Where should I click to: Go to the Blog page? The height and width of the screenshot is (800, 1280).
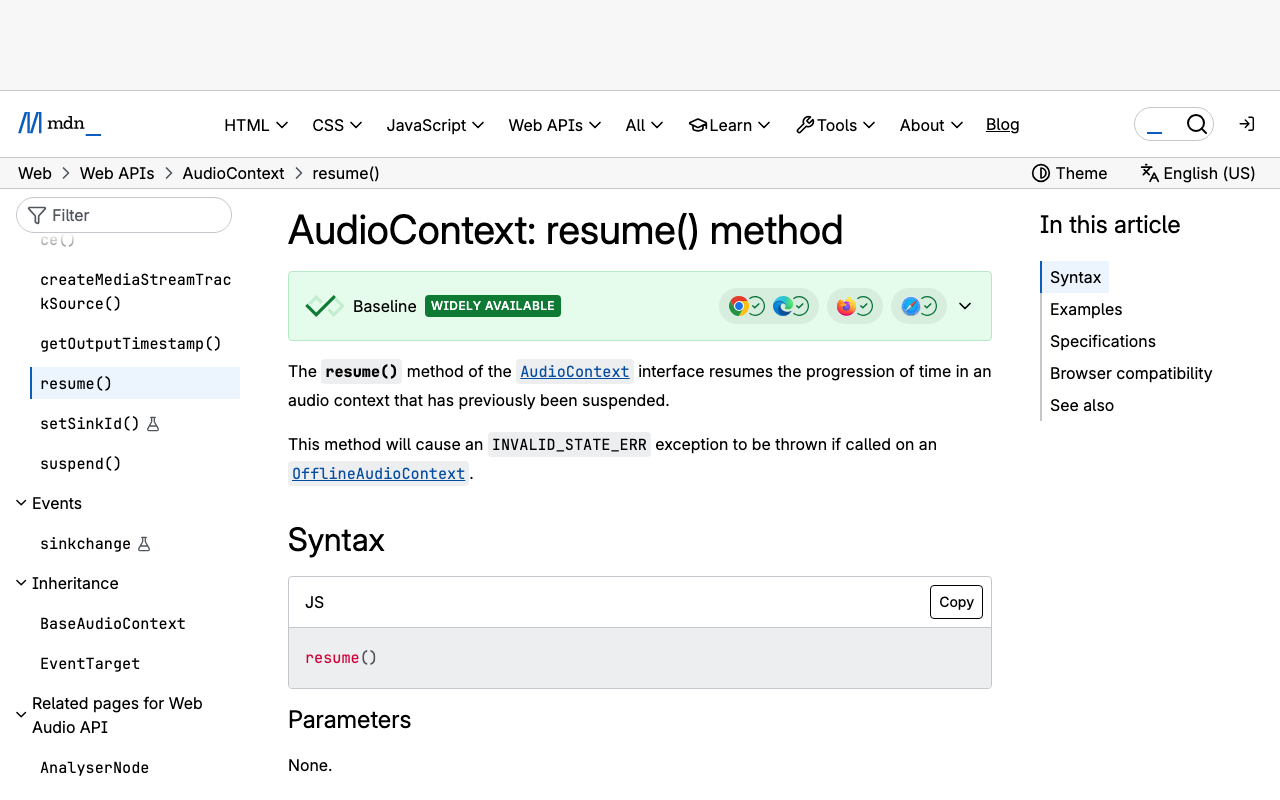[x=1003, y=124]
